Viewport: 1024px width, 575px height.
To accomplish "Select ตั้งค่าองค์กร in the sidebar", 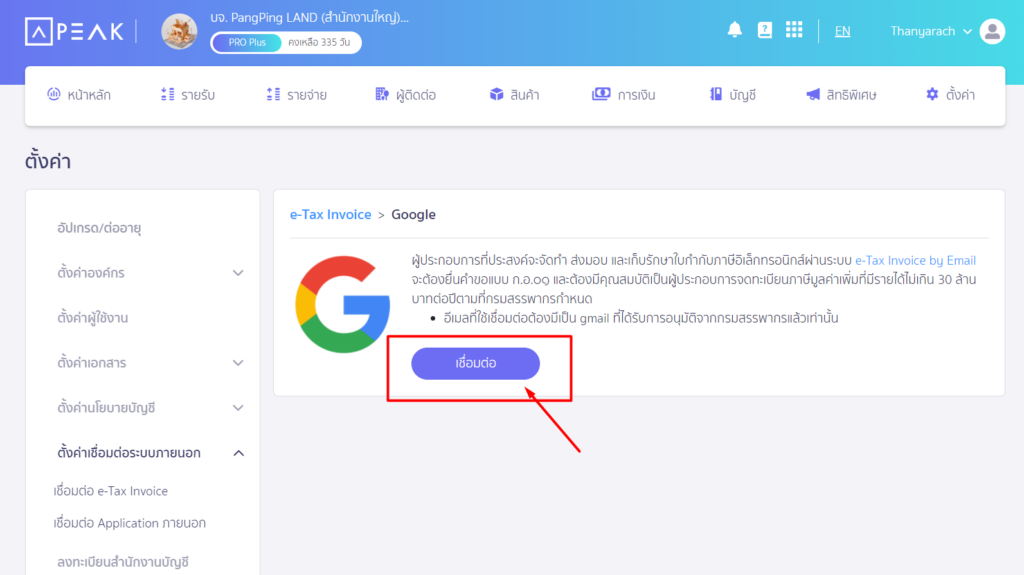I will 91,272.
